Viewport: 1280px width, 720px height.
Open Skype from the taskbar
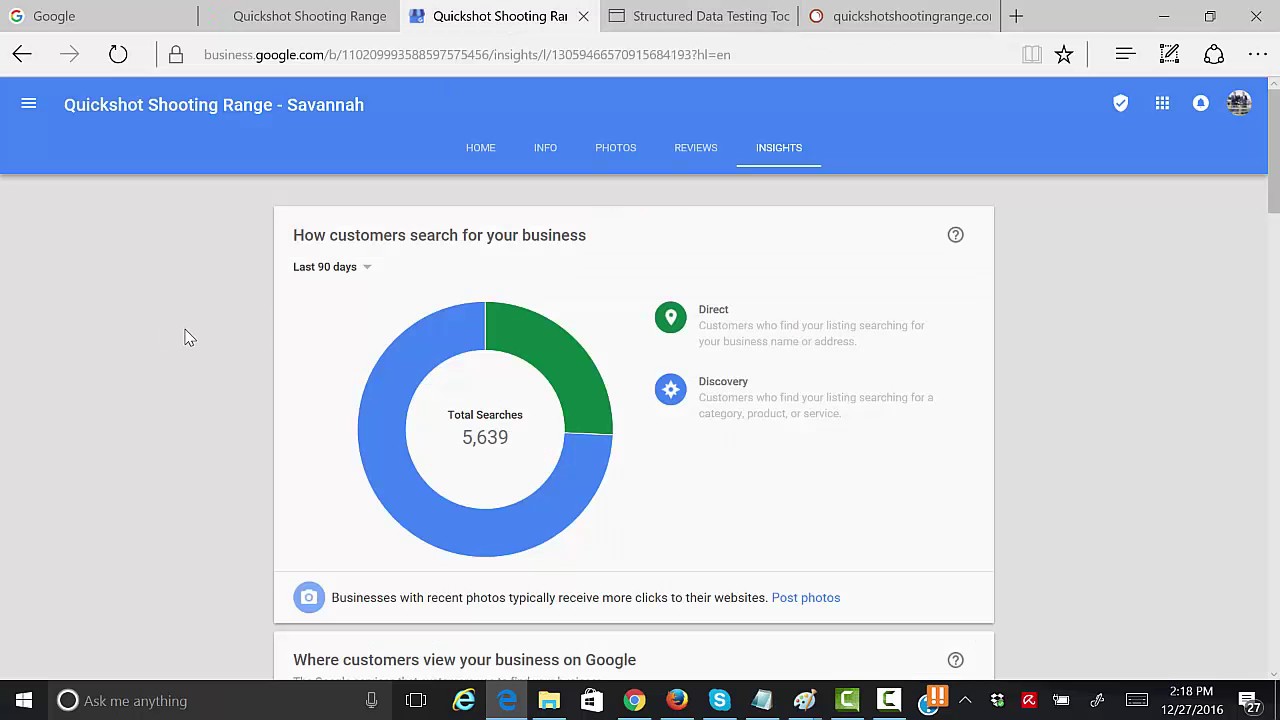click(720, 701)
